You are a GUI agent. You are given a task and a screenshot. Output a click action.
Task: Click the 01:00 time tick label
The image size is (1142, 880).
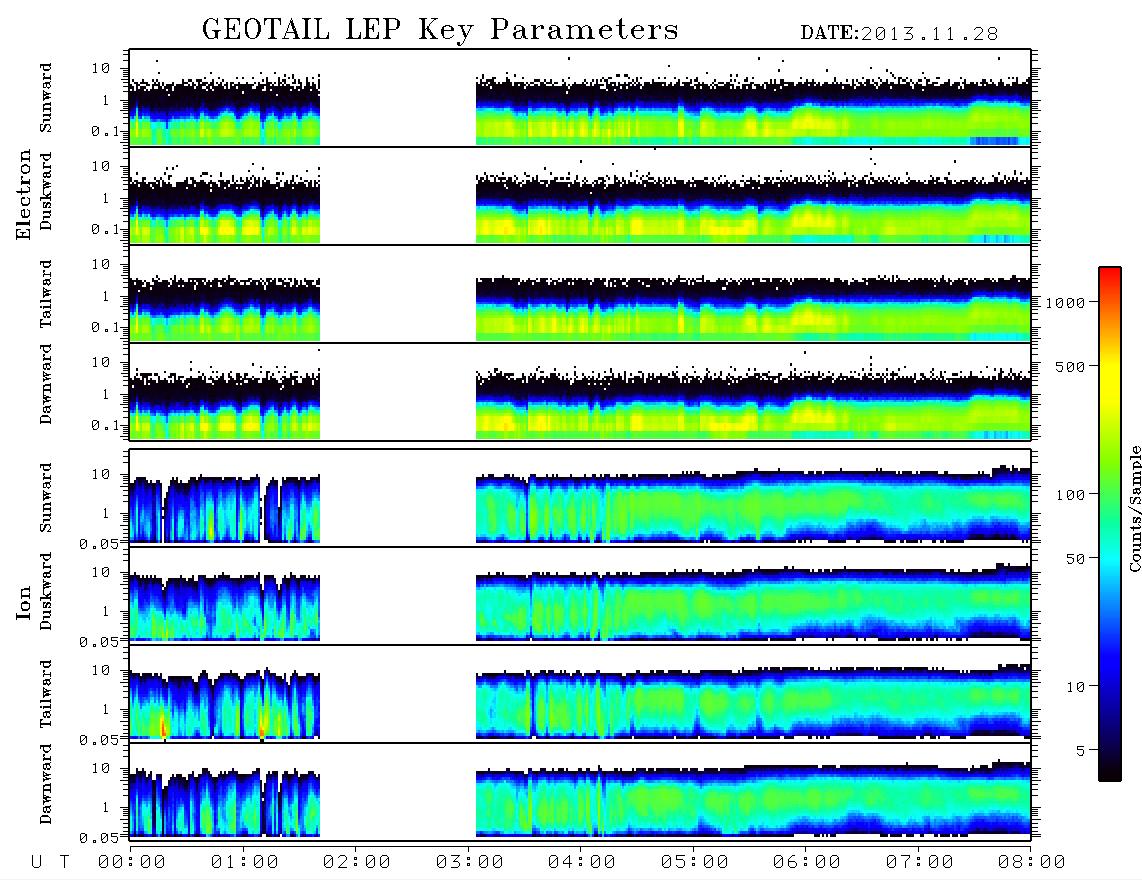point(245,863)
